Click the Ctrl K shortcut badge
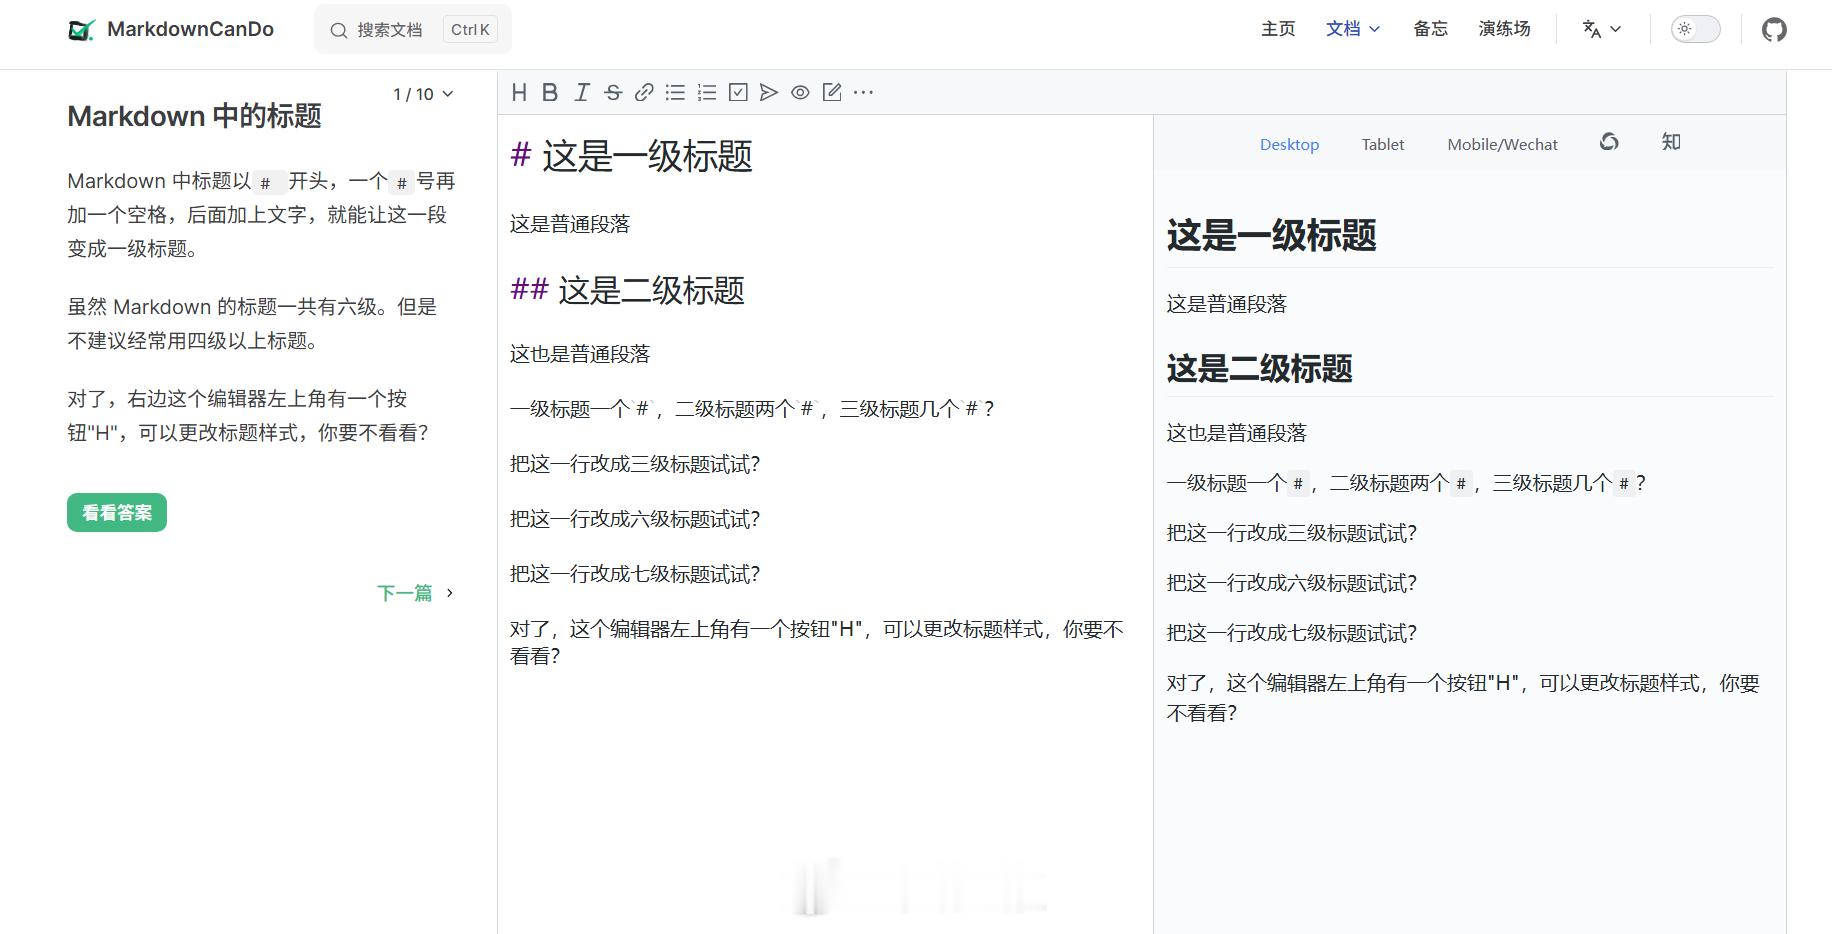This screenshot has width=1832, height=934. (x=470, y=30)
